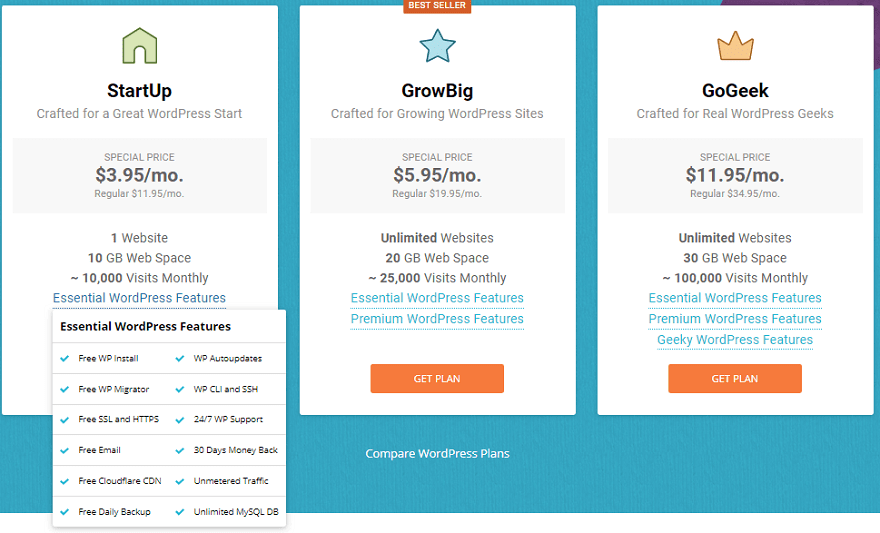Show GoGeek Premium WordPress Features
This screenshot has height=533, width=880.
click(x=735, y=319)
